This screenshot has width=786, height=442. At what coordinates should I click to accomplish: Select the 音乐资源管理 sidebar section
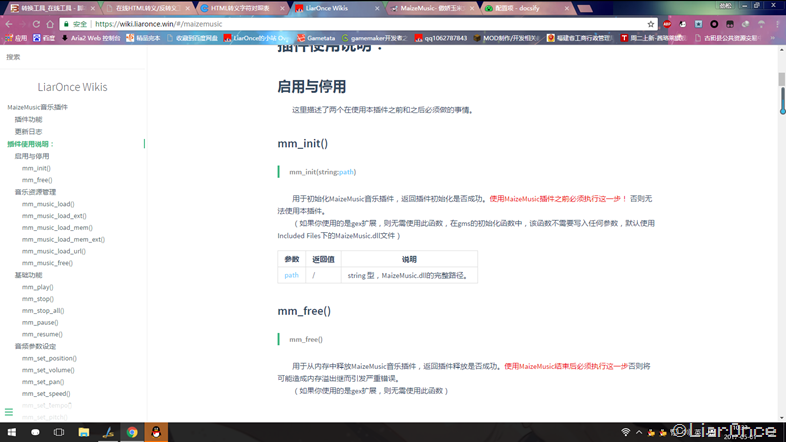pos(35,192)
